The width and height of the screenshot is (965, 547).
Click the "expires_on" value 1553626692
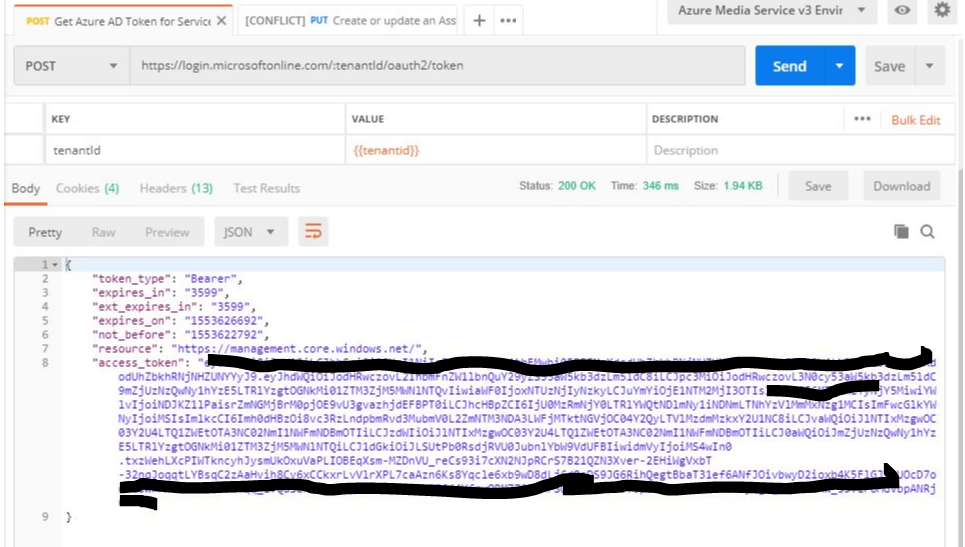[x=223, y=321]
